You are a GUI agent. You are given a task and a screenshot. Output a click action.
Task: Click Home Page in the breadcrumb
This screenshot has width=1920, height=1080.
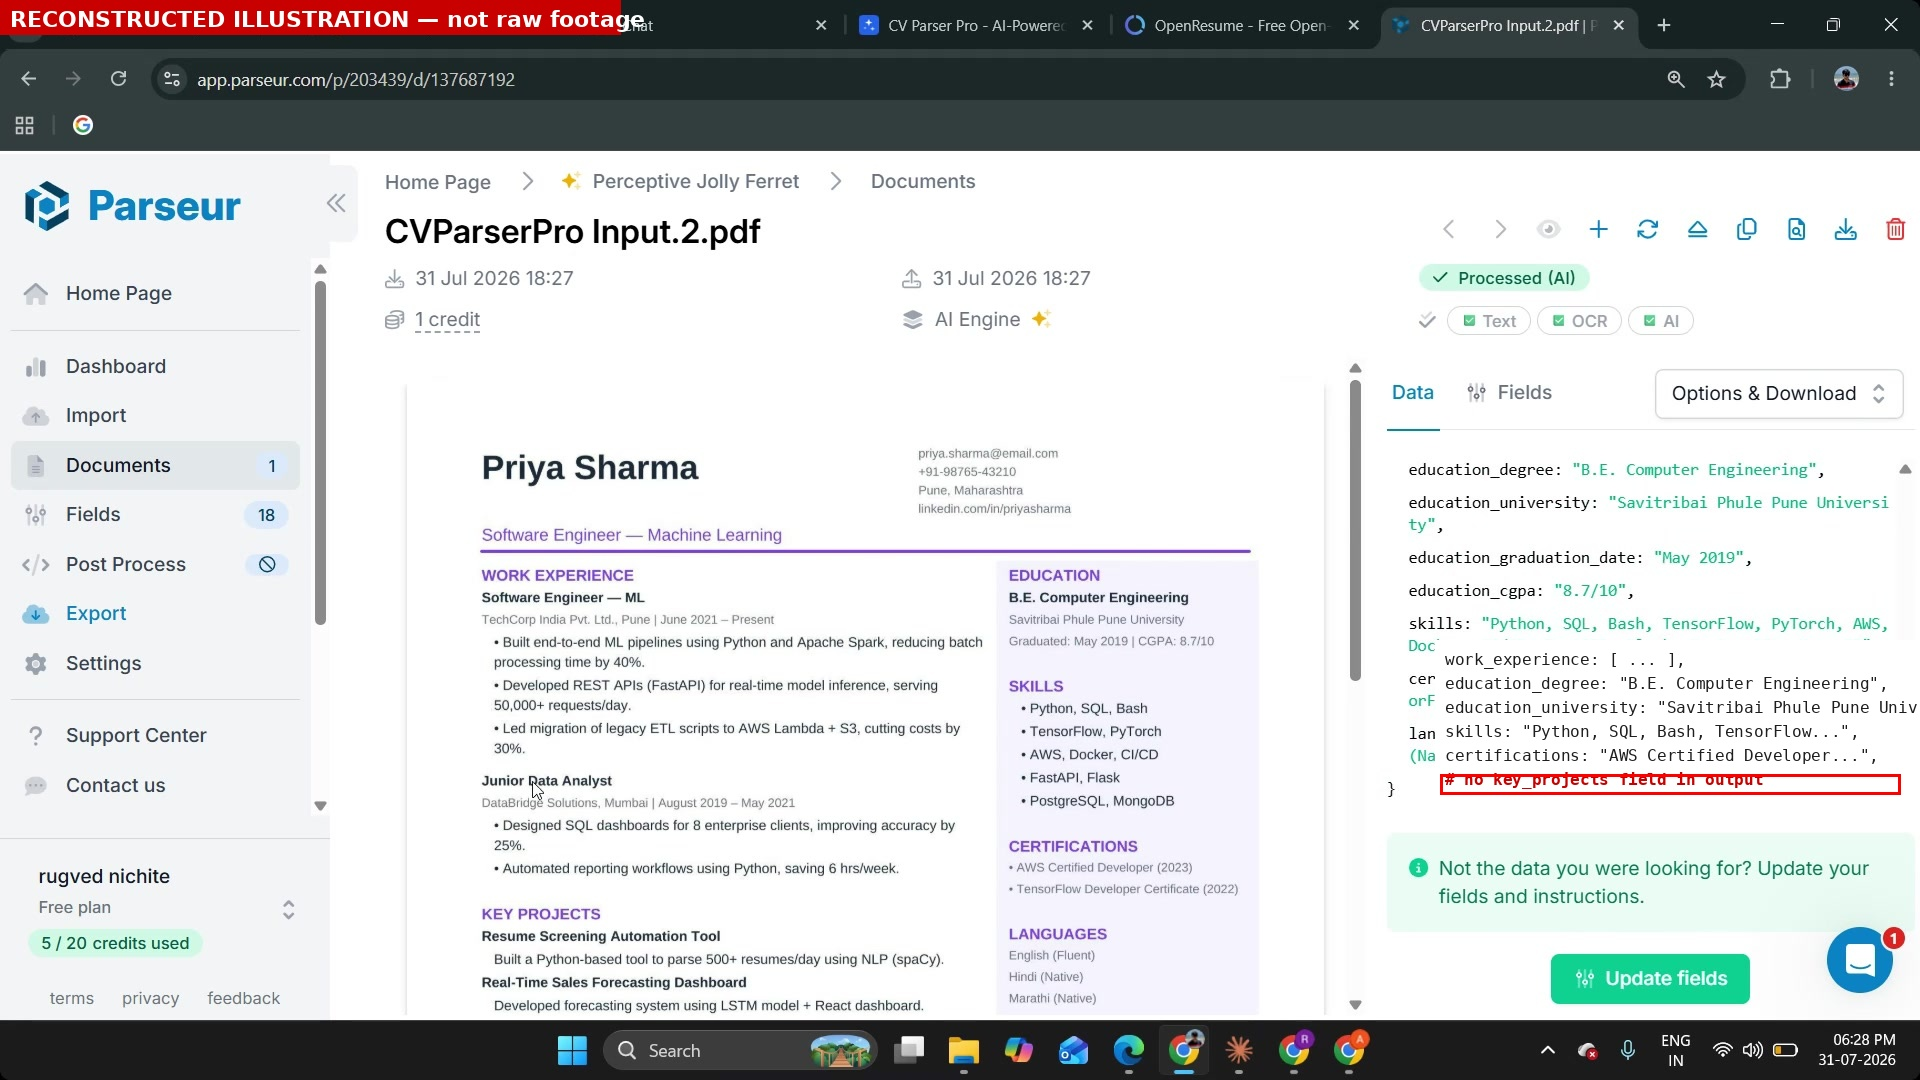click(438, 182)
